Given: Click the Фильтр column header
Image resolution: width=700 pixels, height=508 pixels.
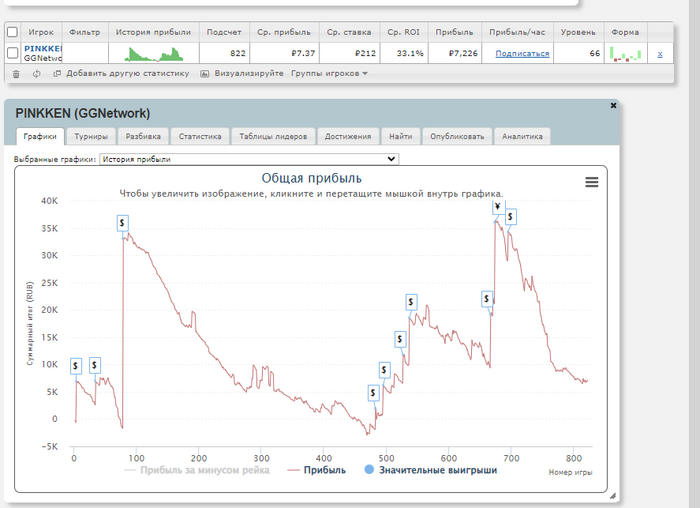Looking at the screenshot, I should (85, 32).
